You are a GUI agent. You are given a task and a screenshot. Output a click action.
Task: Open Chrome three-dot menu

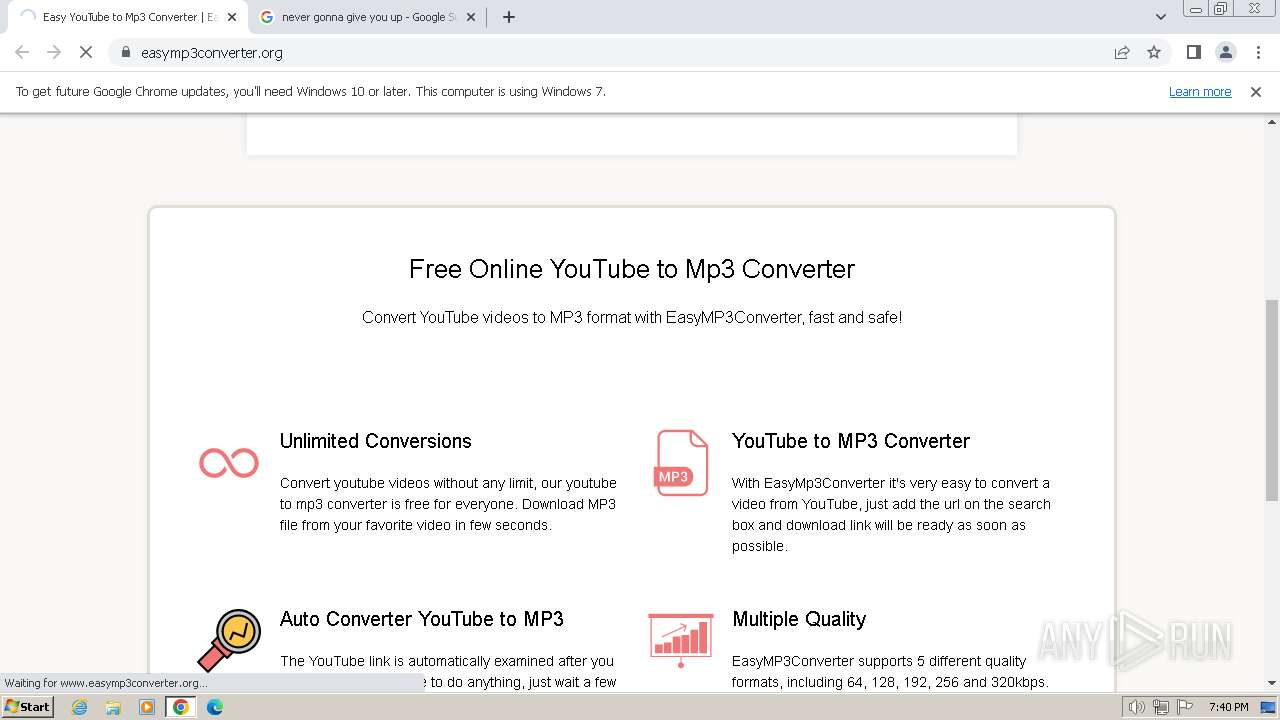(x=1259, y=52)
